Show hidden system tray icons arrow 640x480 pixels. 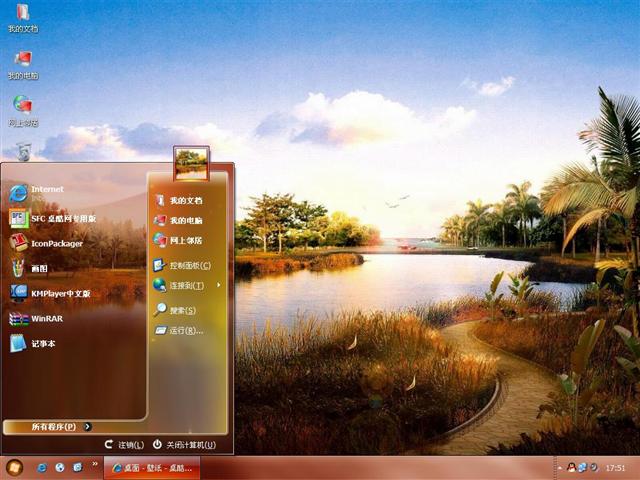point(559,468)
